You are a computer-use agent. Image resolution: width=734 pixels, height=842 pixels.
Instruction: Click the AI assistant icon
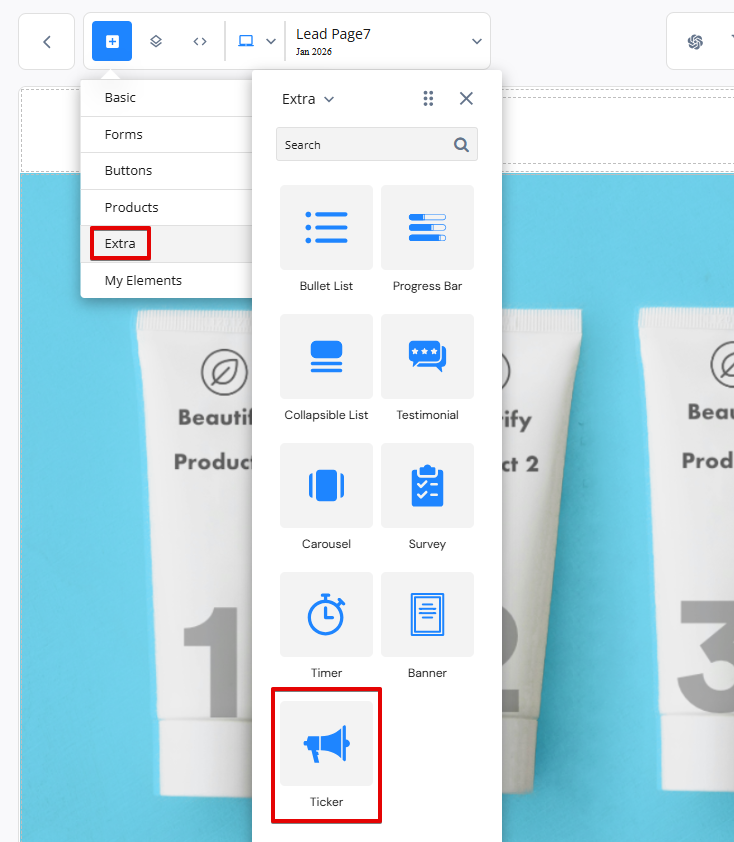point(695,42)
